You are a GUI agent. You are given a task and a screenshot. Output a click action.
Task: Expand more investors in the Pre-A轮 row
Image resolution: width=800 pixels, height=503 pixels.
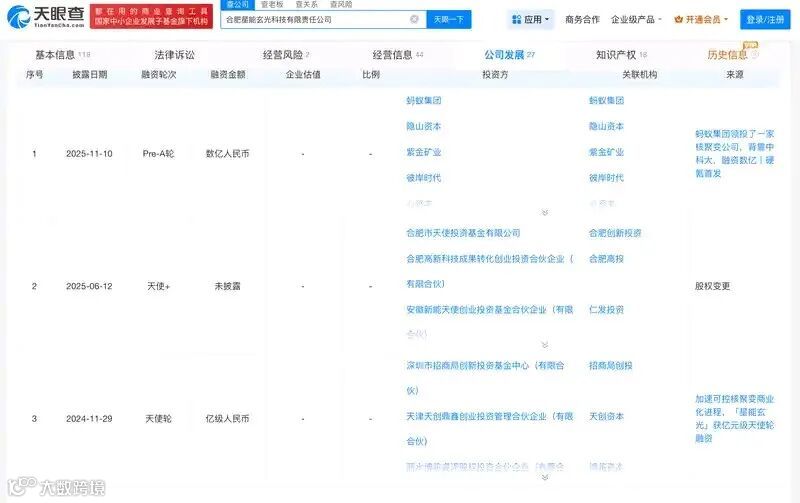(x=545, y=212)
